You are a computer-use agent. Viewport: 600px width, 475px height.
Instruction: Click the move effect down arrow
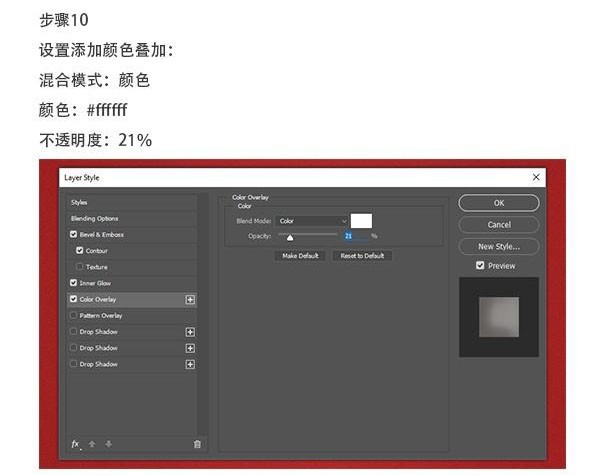[108, 443]
